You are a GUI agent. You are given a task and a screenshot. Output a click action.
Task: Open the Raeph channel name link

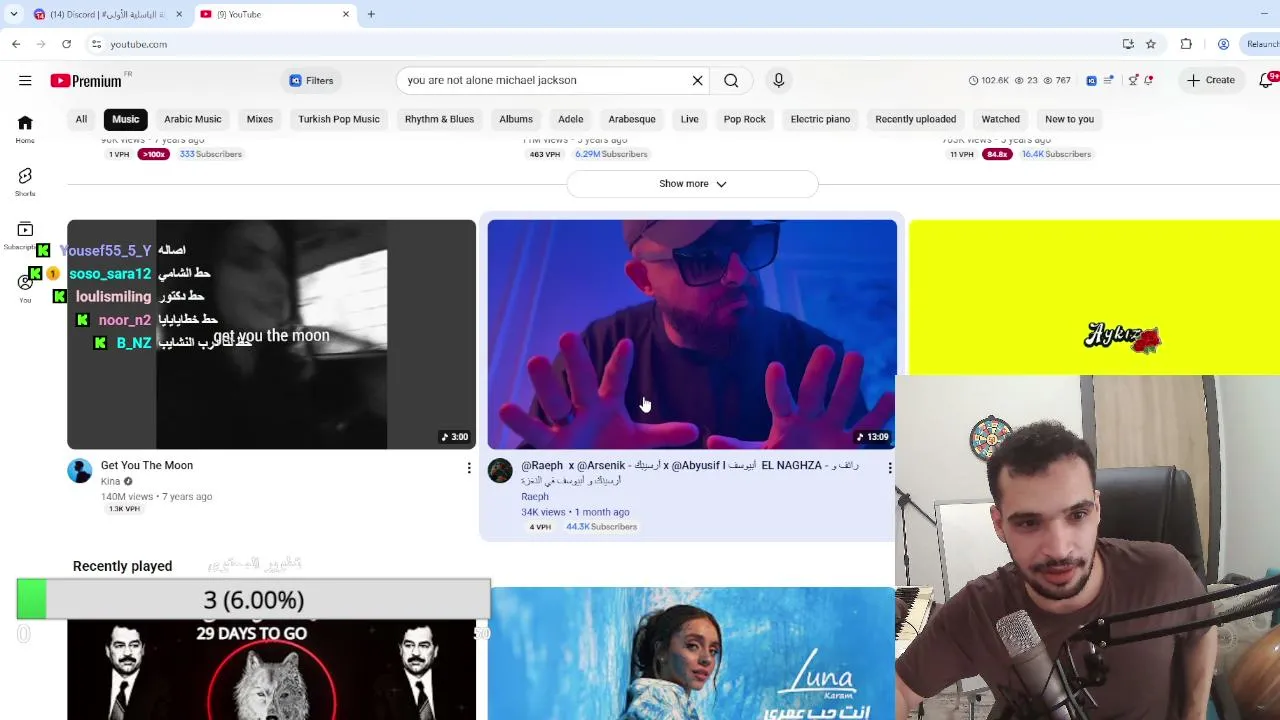pyautogui.click(x=535, y=496)
